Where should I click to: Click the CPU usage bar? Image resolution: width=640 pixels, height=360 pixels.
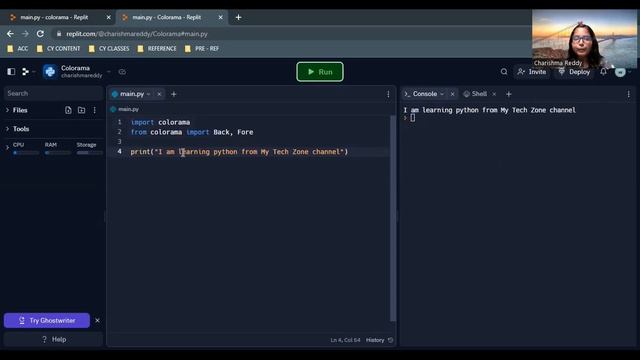click(x=26, y=153)
